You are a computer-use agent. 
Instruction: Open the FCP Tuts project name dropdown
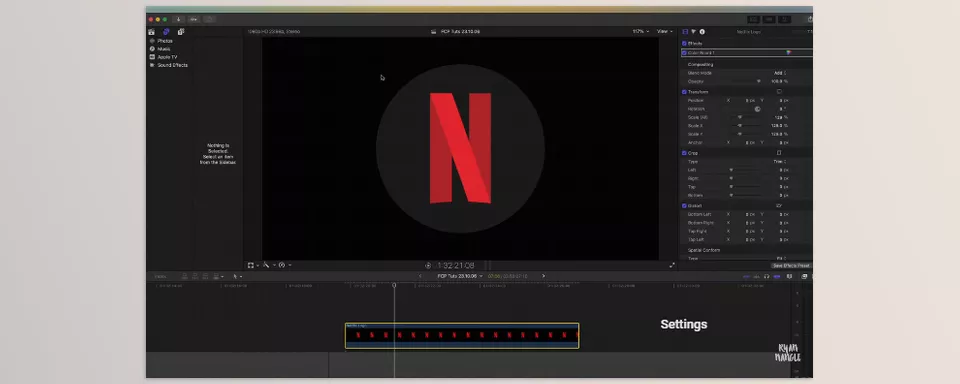tap(459, 276)
